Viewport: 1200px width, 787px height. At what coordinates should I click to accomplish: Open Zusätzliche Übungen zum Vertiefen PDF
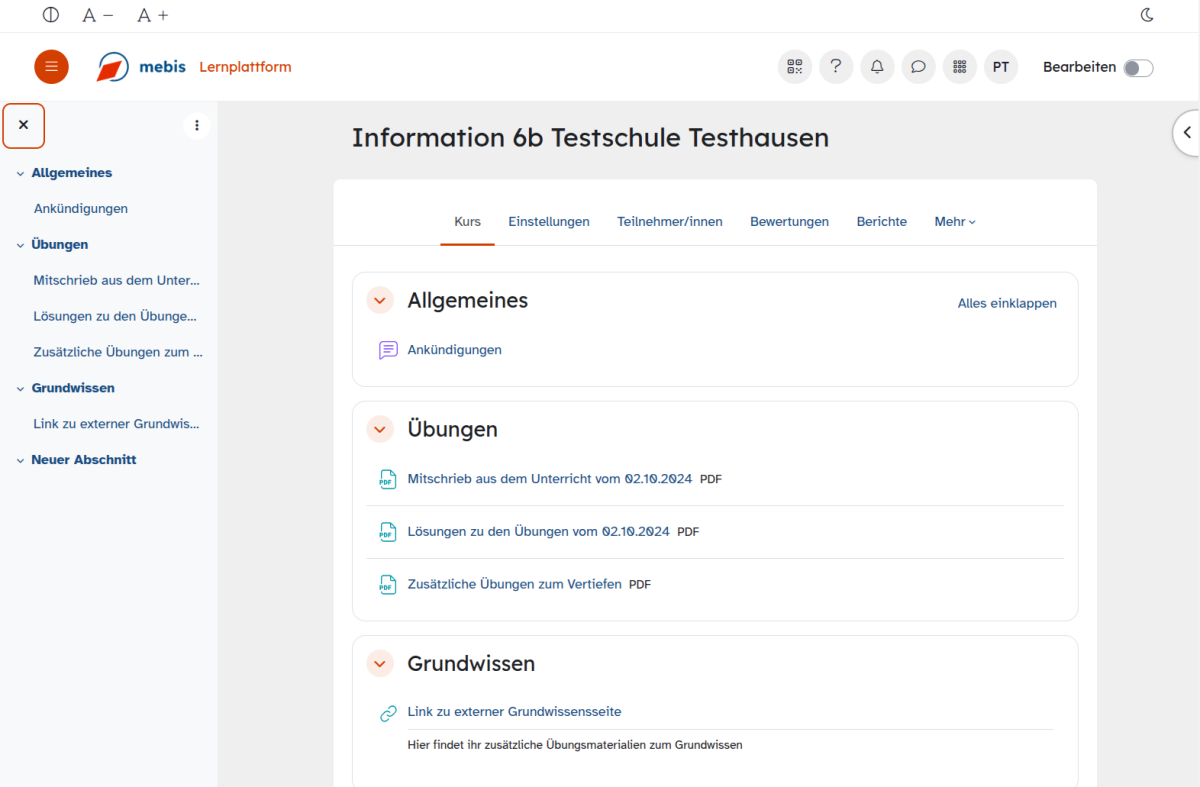pos(514,584)
